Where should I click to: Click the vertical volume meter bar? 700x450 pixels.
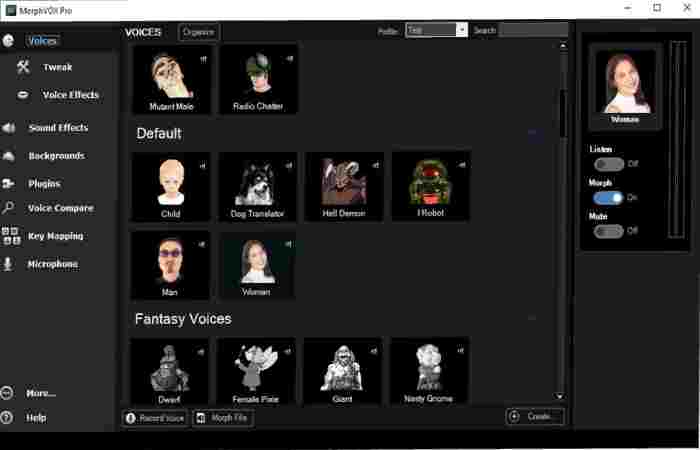tap(677, 139)
